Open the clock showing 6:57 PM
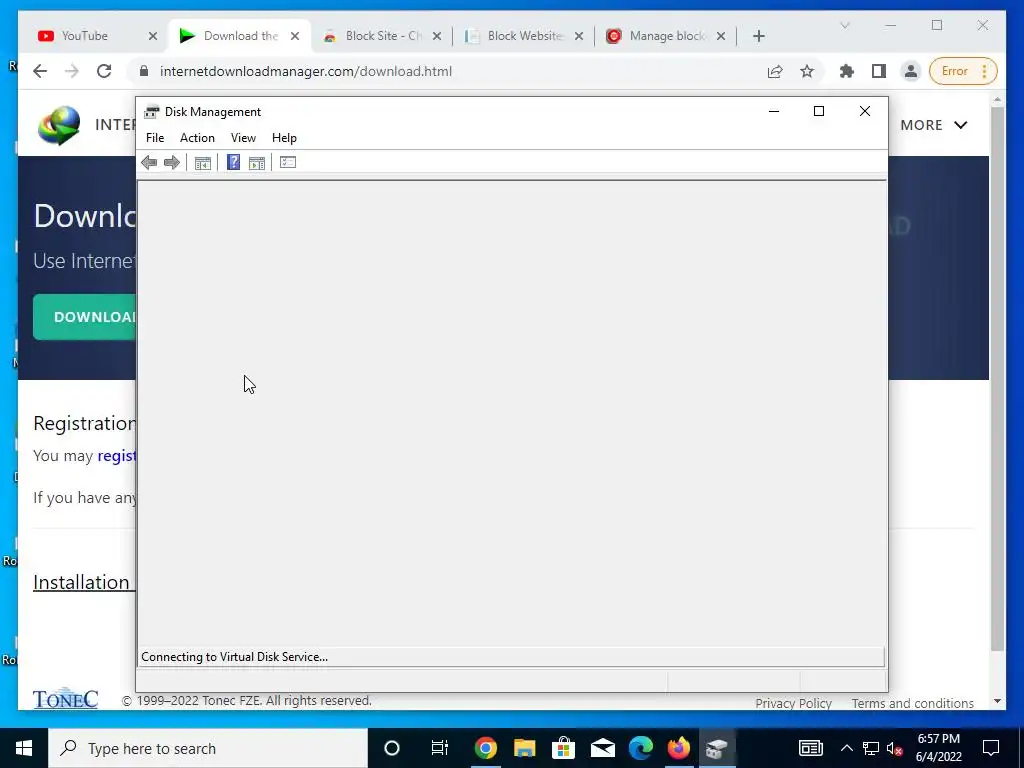 pyautogui.click(x=938, y=748)
